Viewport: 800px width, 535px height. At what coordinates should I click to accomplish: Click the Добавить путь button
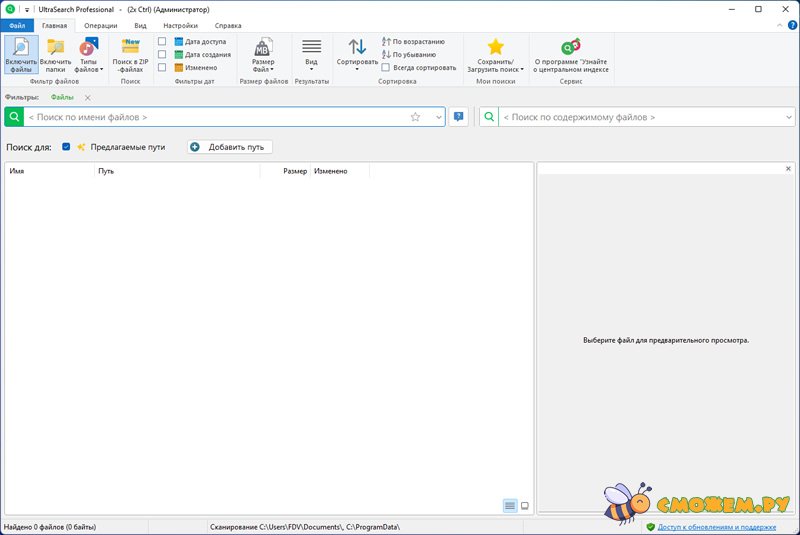[229, 147]
